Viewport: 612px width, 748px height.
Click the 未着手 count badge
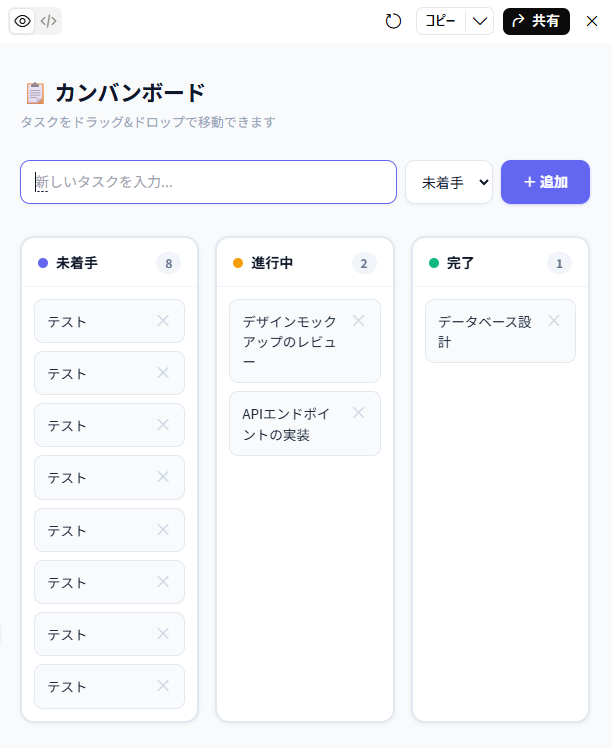pyautogui.click(x=168, y=263)
